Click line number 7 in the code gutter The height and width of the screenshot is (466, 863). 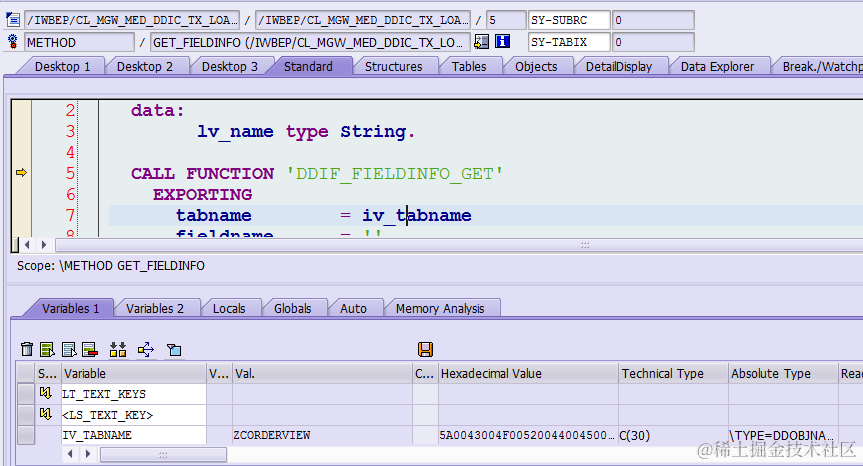[70, 215]
